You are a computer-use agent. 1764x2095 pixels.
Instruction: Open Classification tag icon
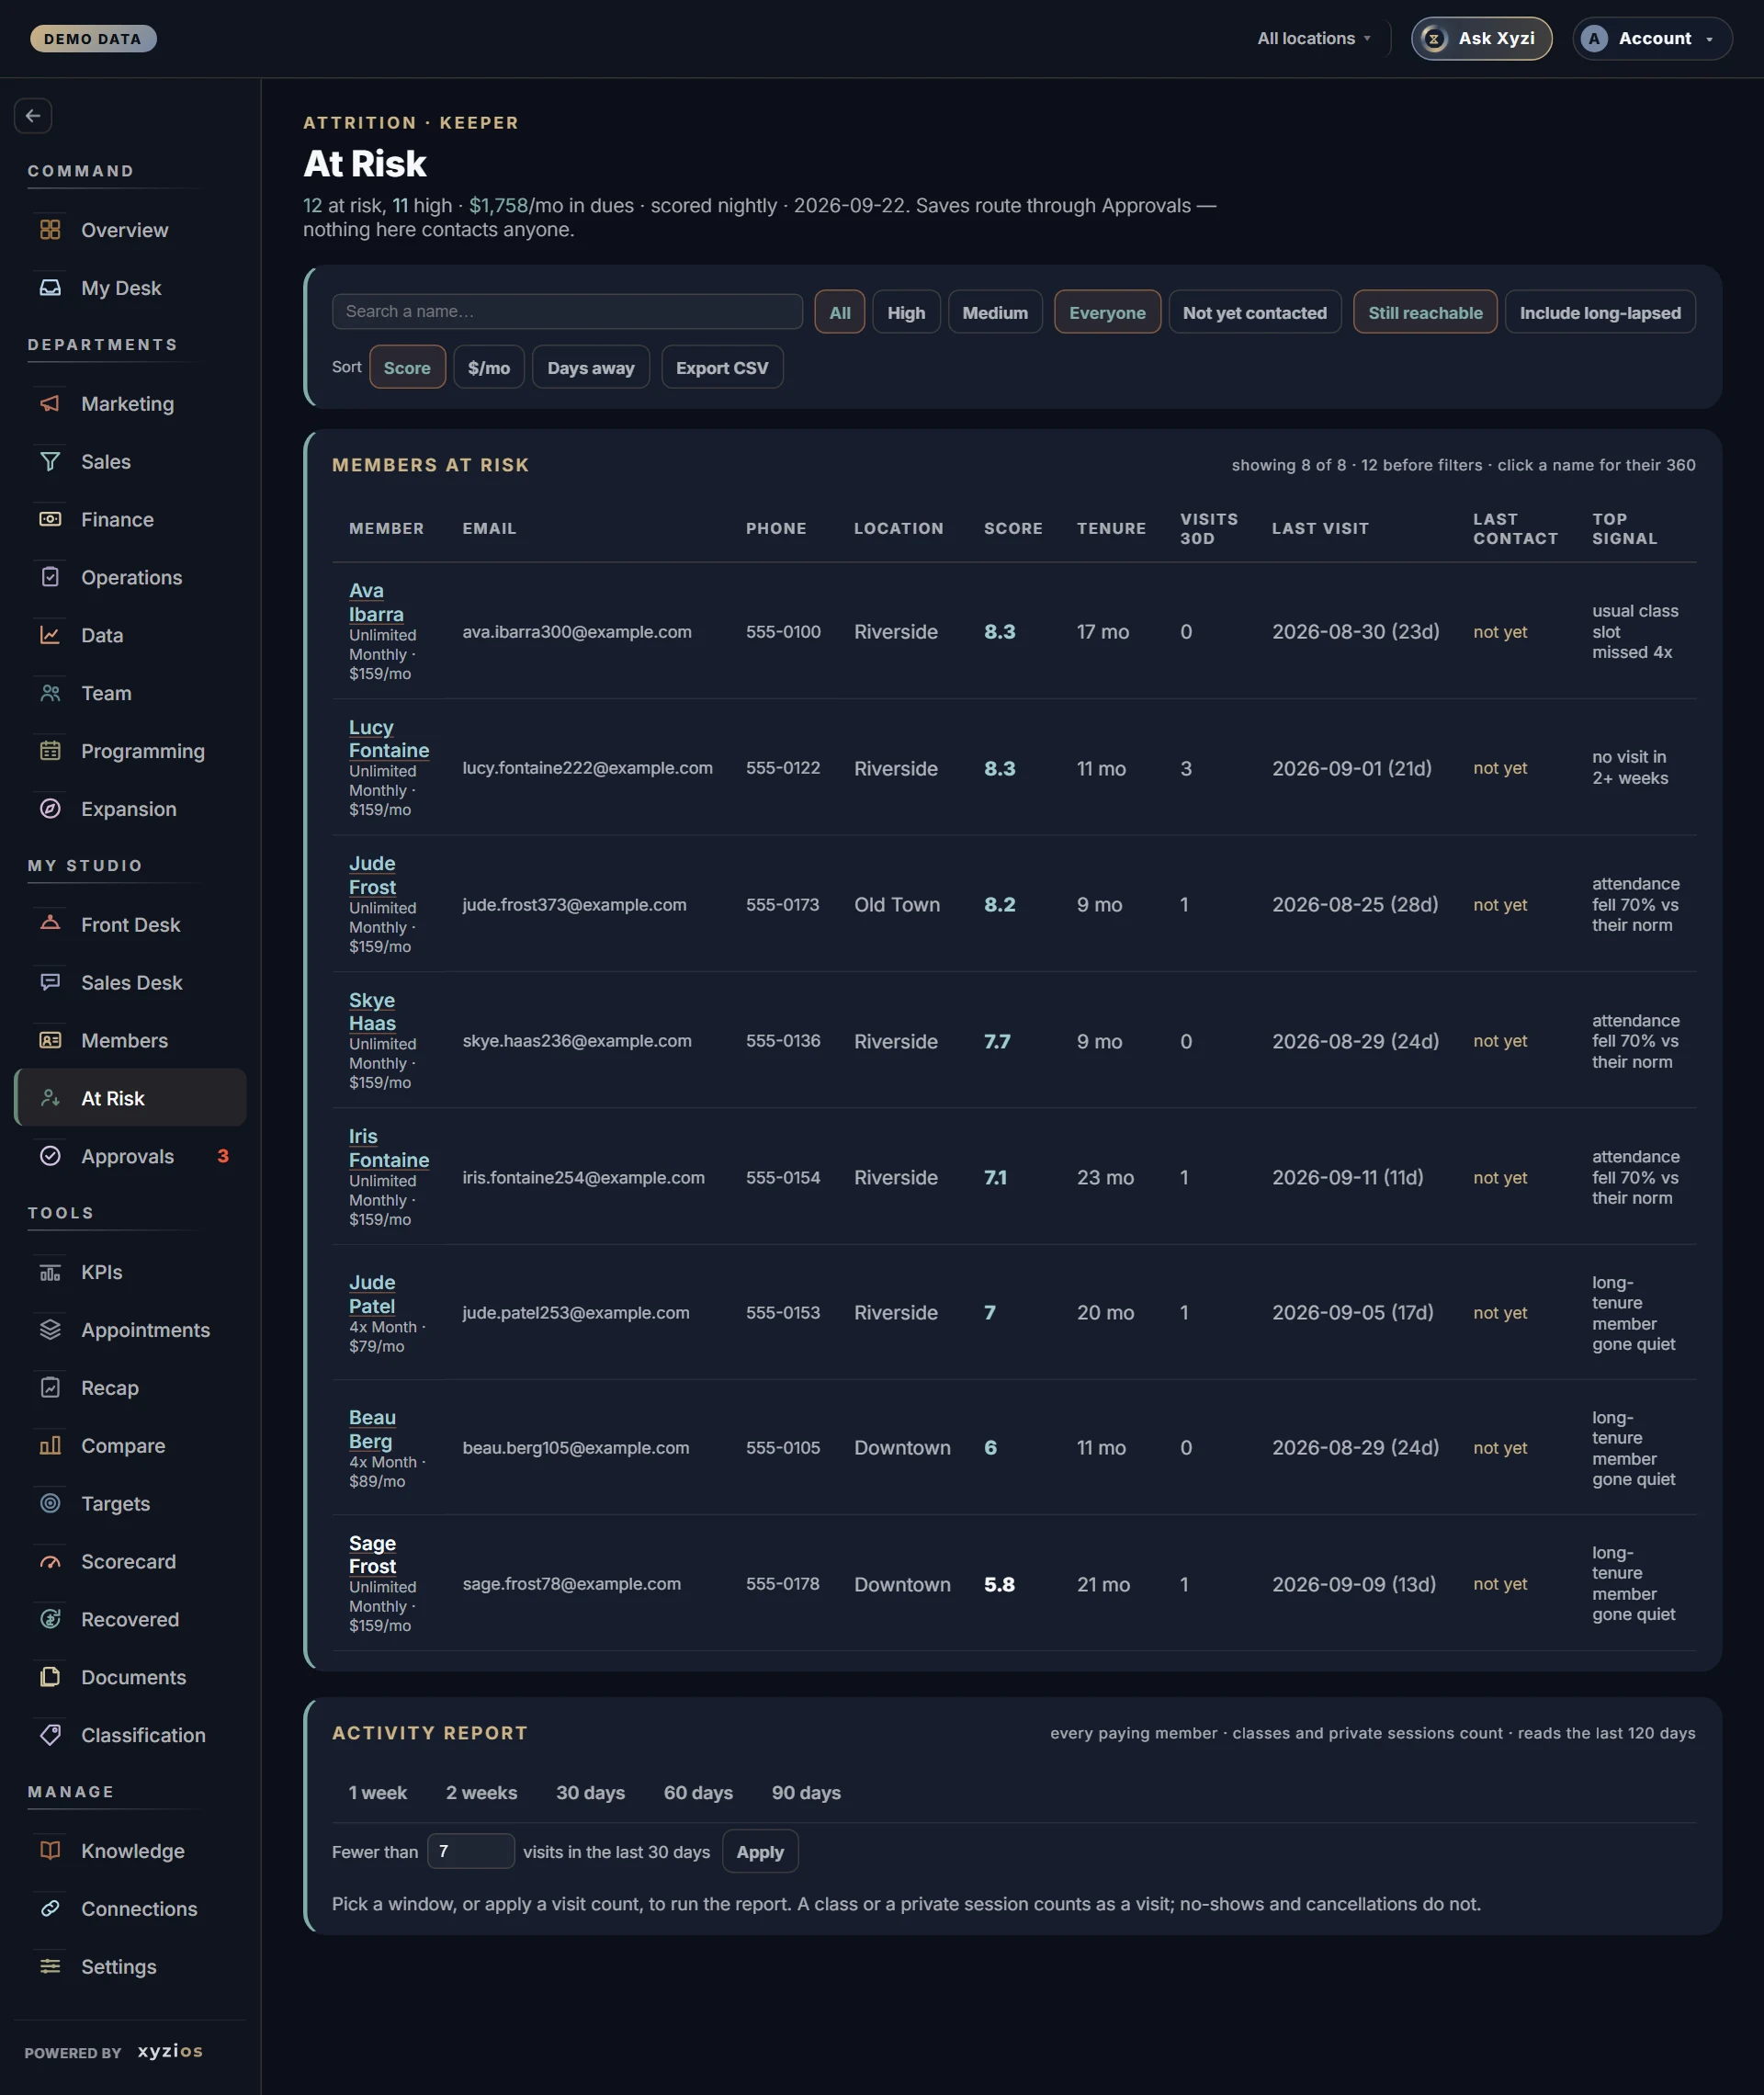pos(50,1736)
